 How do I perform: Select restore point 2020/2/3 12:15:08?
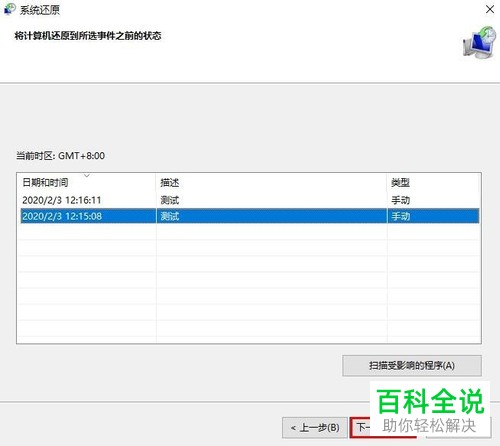250,216
